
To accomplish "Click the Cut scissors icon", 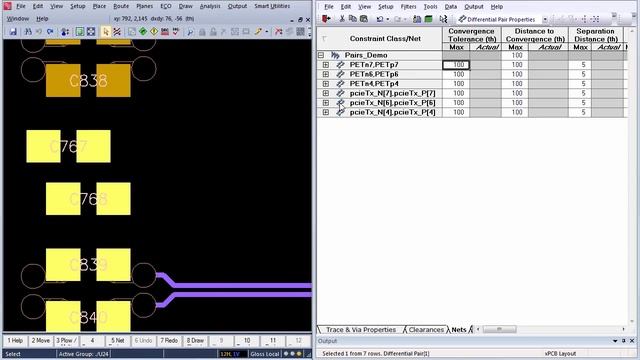I will click(x=342, y=19).
